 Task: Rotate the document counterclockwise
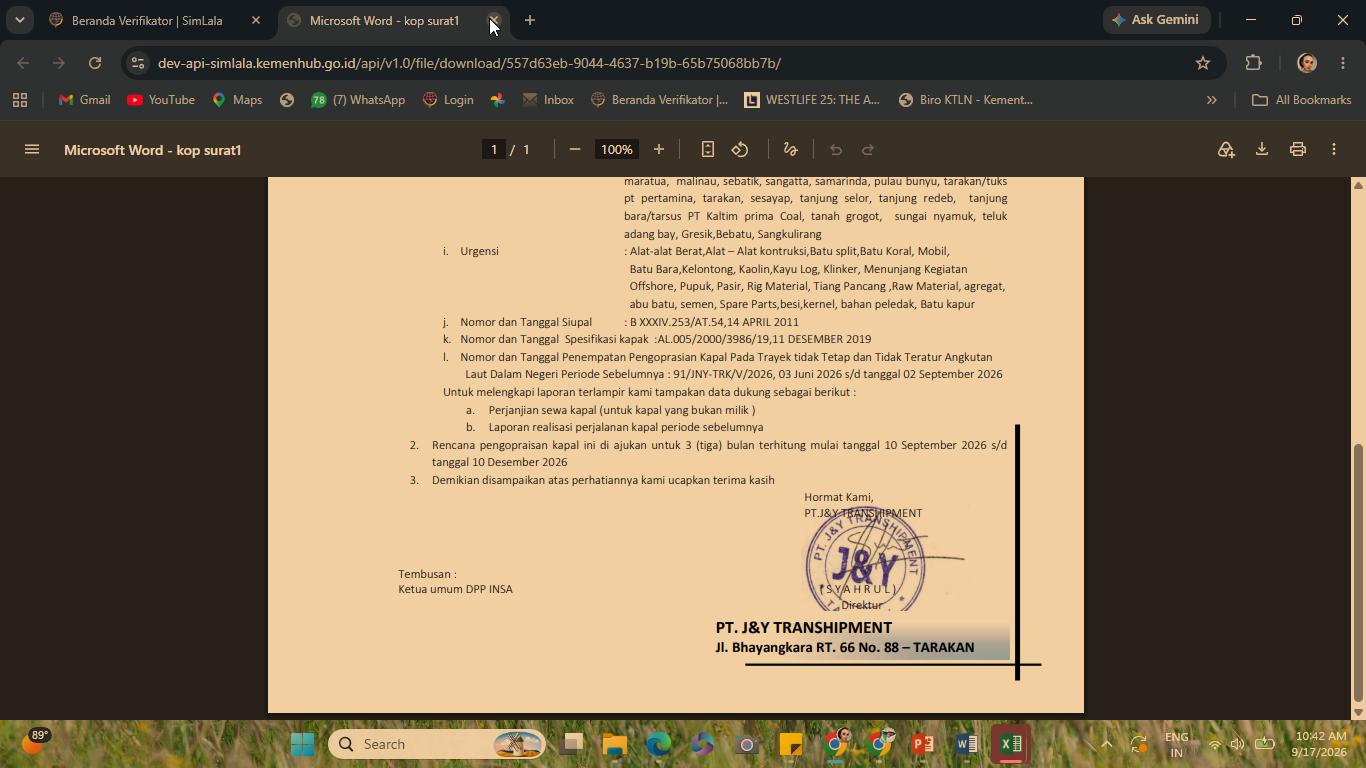pos(740,149)
